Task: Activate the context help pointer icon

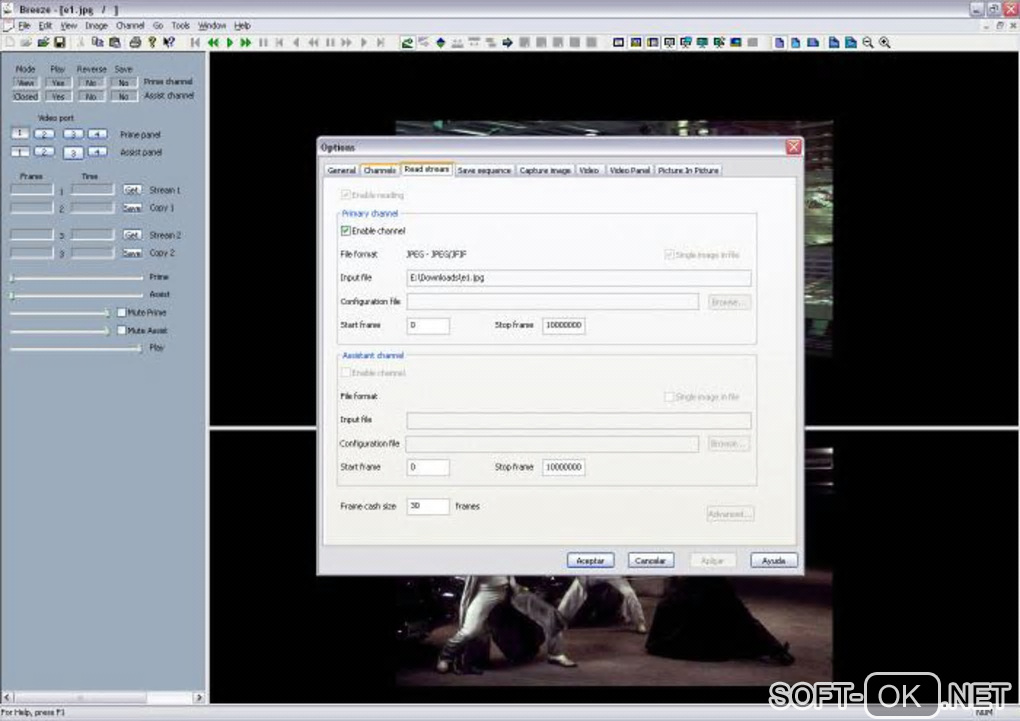Action: 168,42
